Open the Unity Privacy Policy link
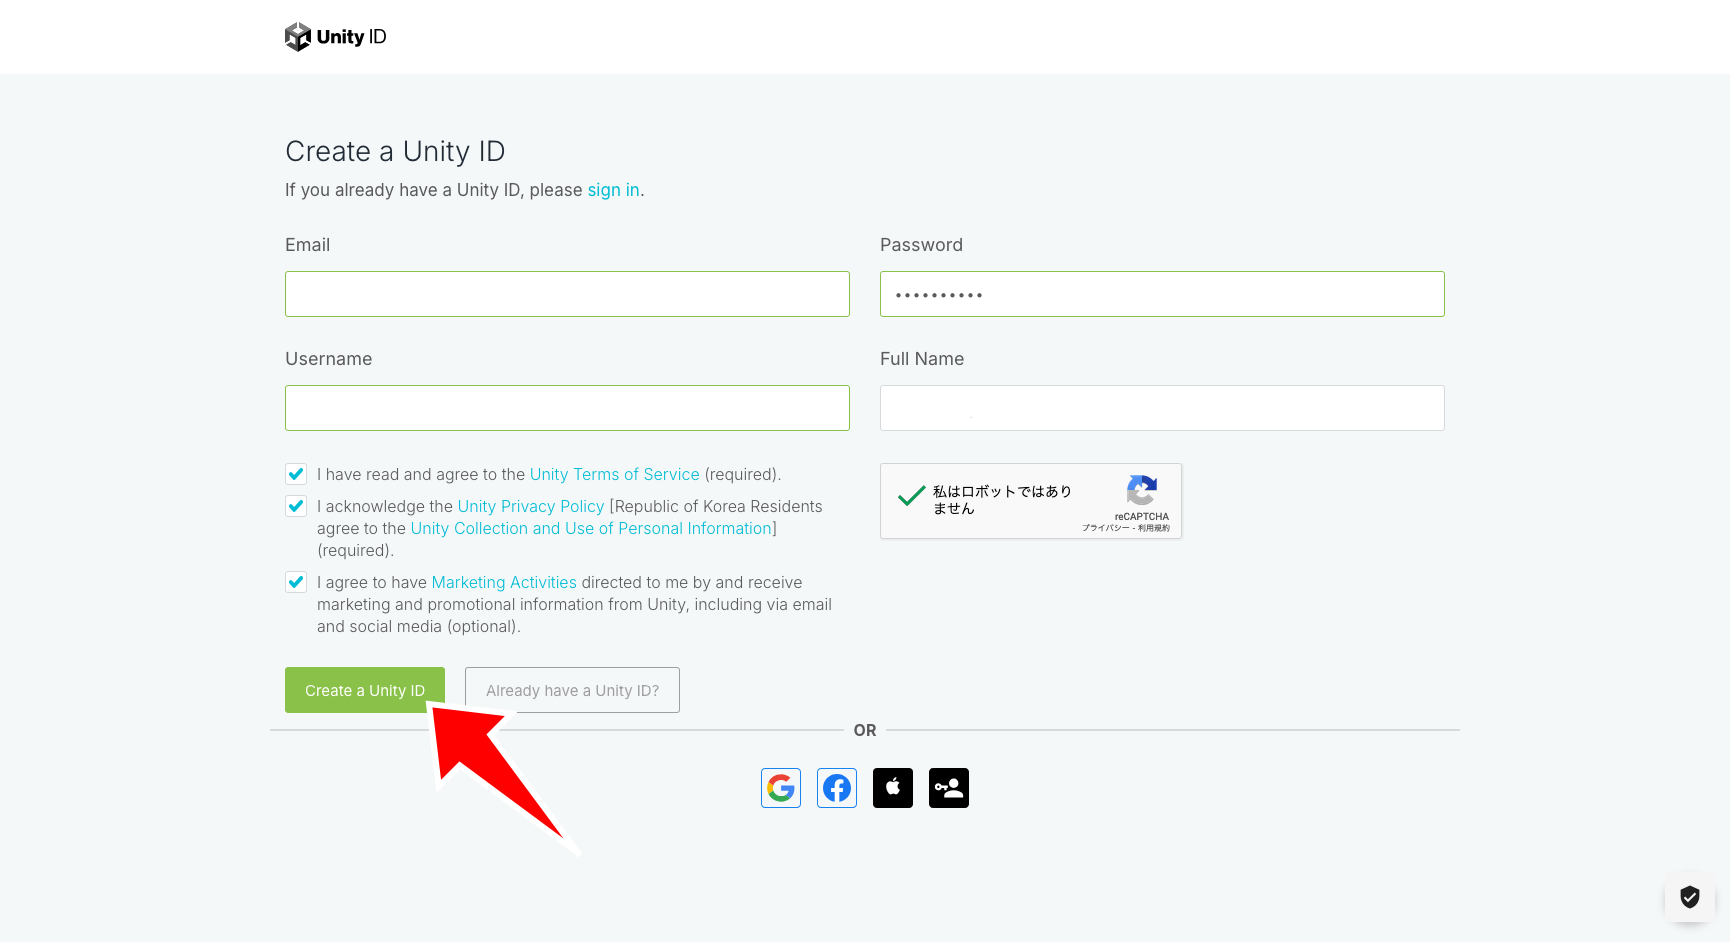Screen dimensions: 1730x942 pyautogui.click(x=530, y=507)
